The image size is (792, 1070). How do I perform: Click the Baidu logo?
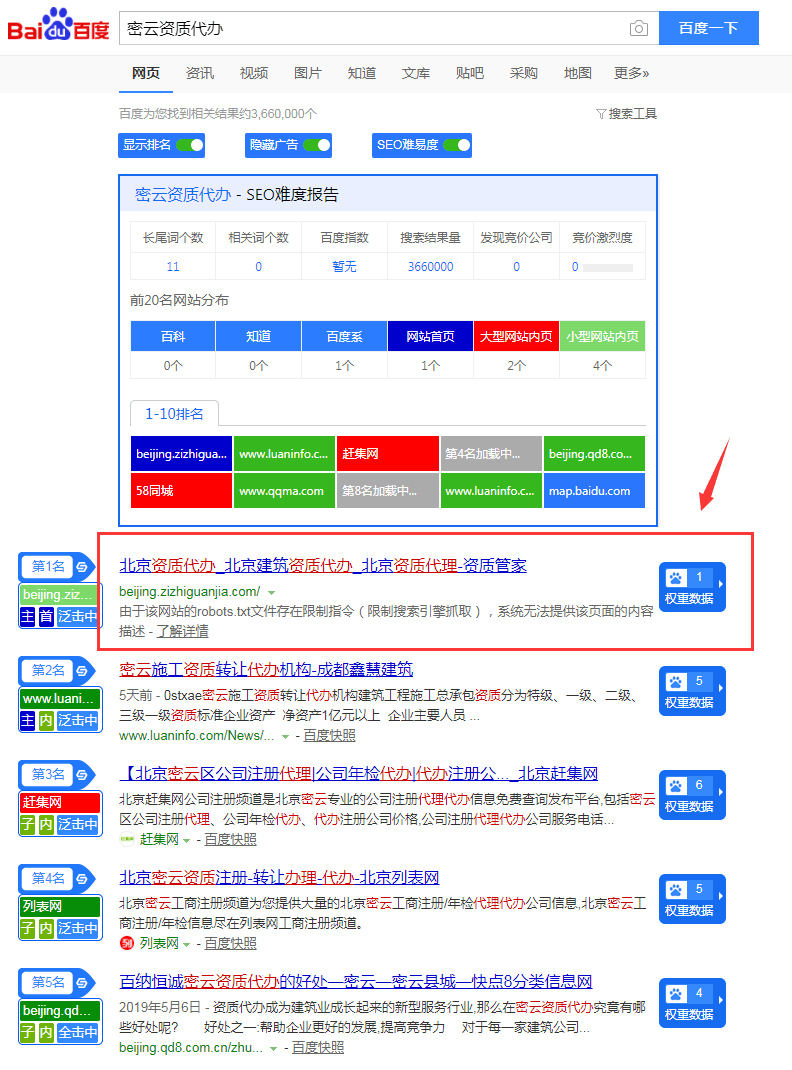point(58,25)
